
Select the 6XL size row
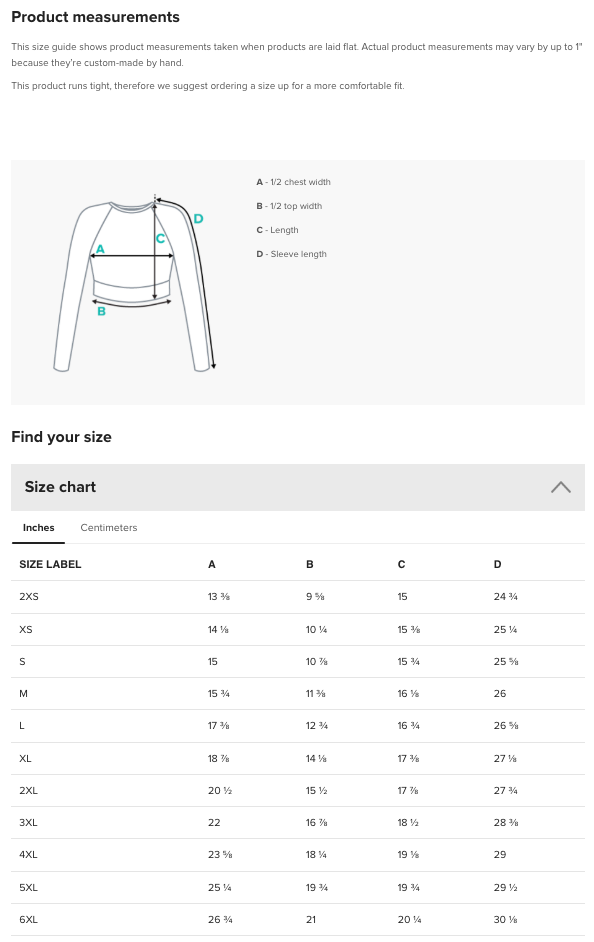(x=28, y=919)
